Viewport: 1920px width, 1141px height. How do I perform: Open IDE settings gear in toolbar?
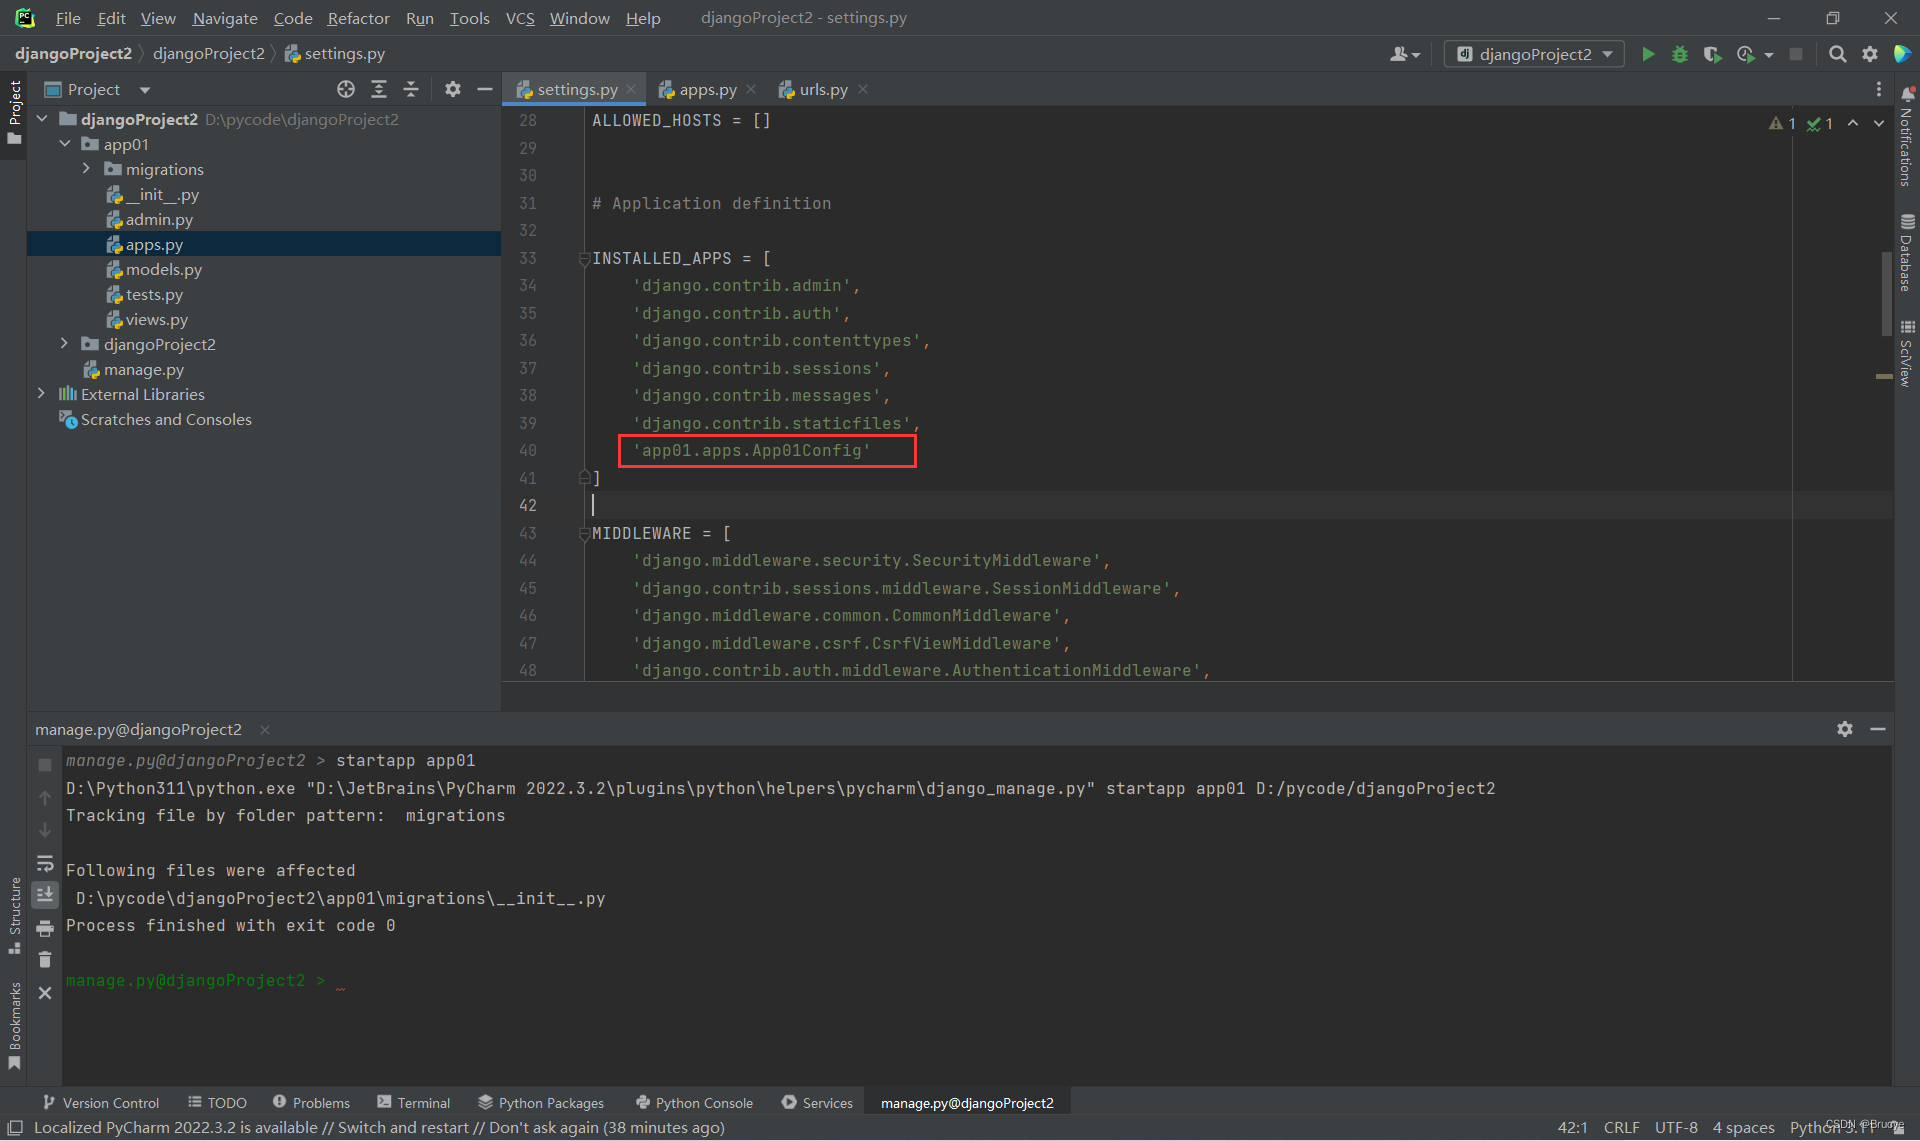click(x=1869, y=54)
